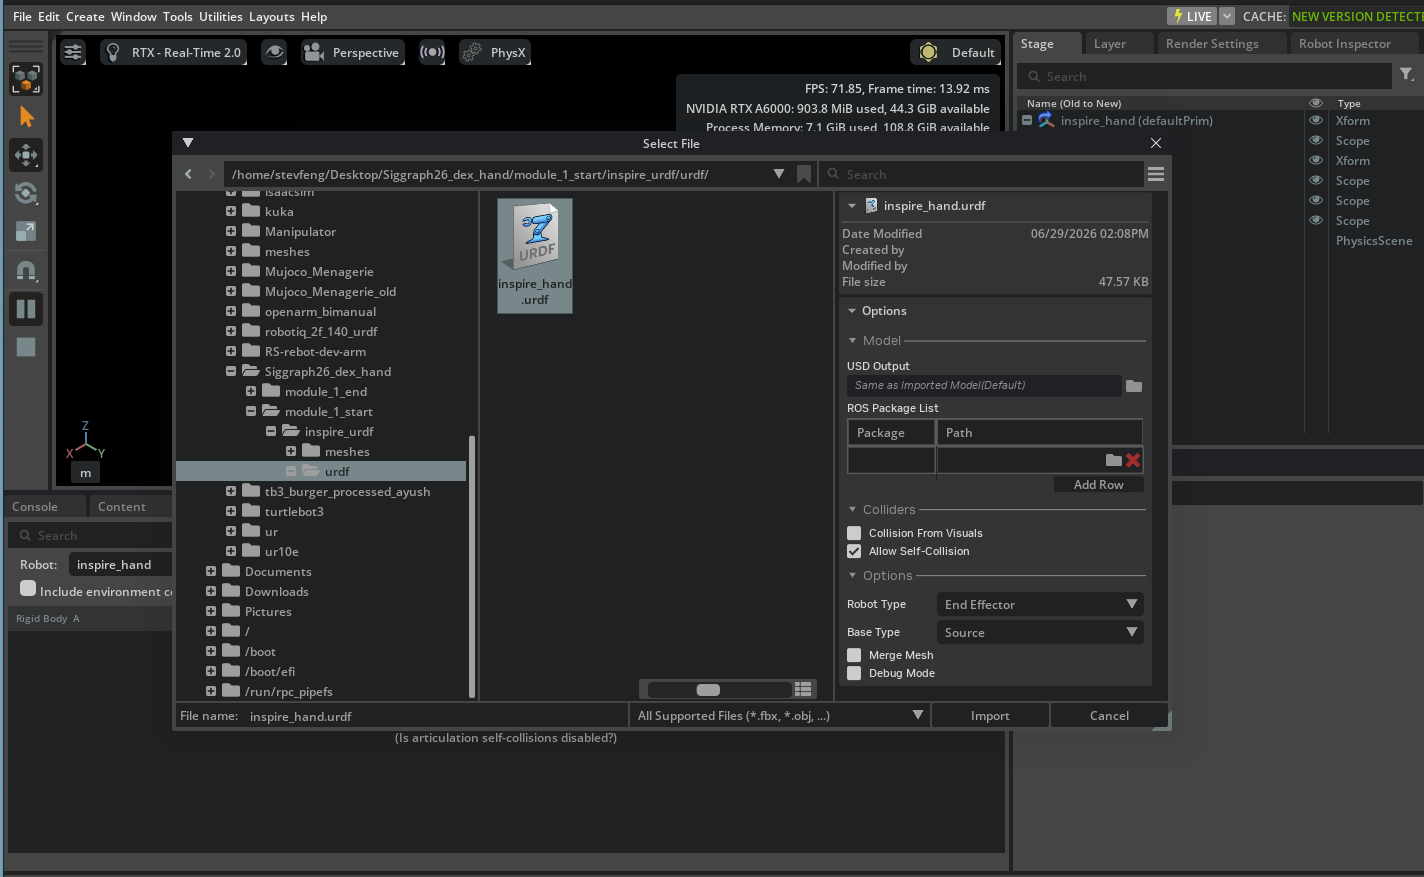The height and width of the screenshot is (877, 1424).
Task: Open the Base Type dropdown
Action: (x=1040, y=632)
